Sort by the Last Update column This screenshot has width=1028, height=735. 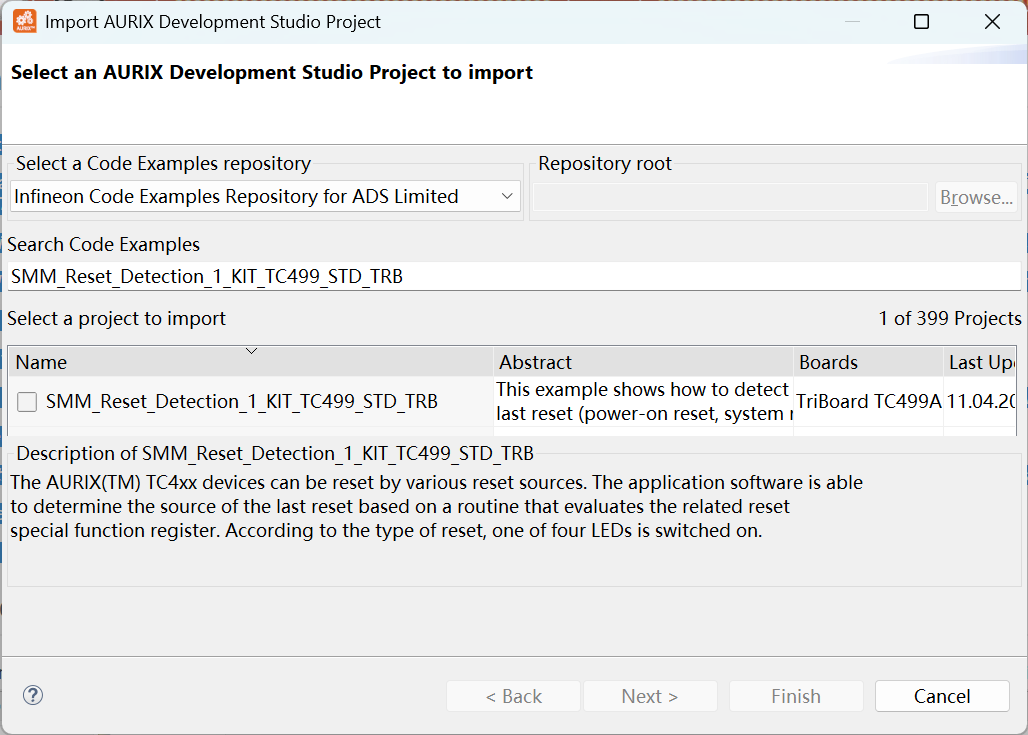pos(981,362)
